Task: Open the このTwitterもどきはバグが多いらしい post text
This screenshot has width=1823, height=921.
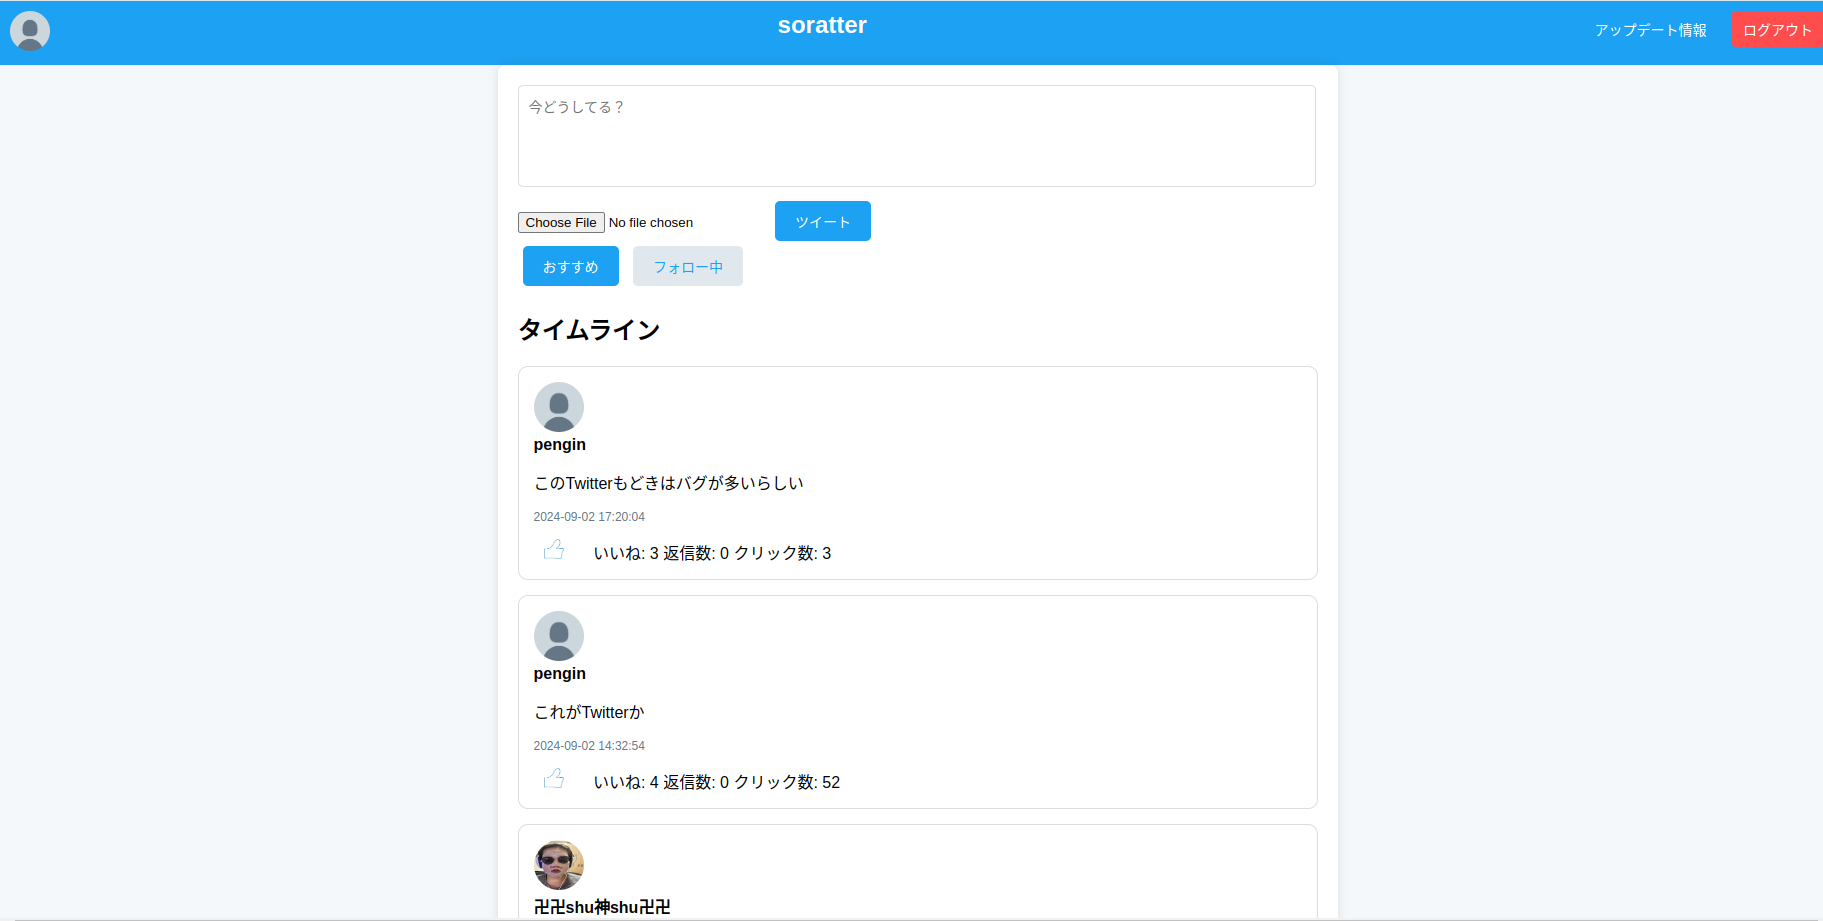Action: pyautogui.click(x=668, y=484)
